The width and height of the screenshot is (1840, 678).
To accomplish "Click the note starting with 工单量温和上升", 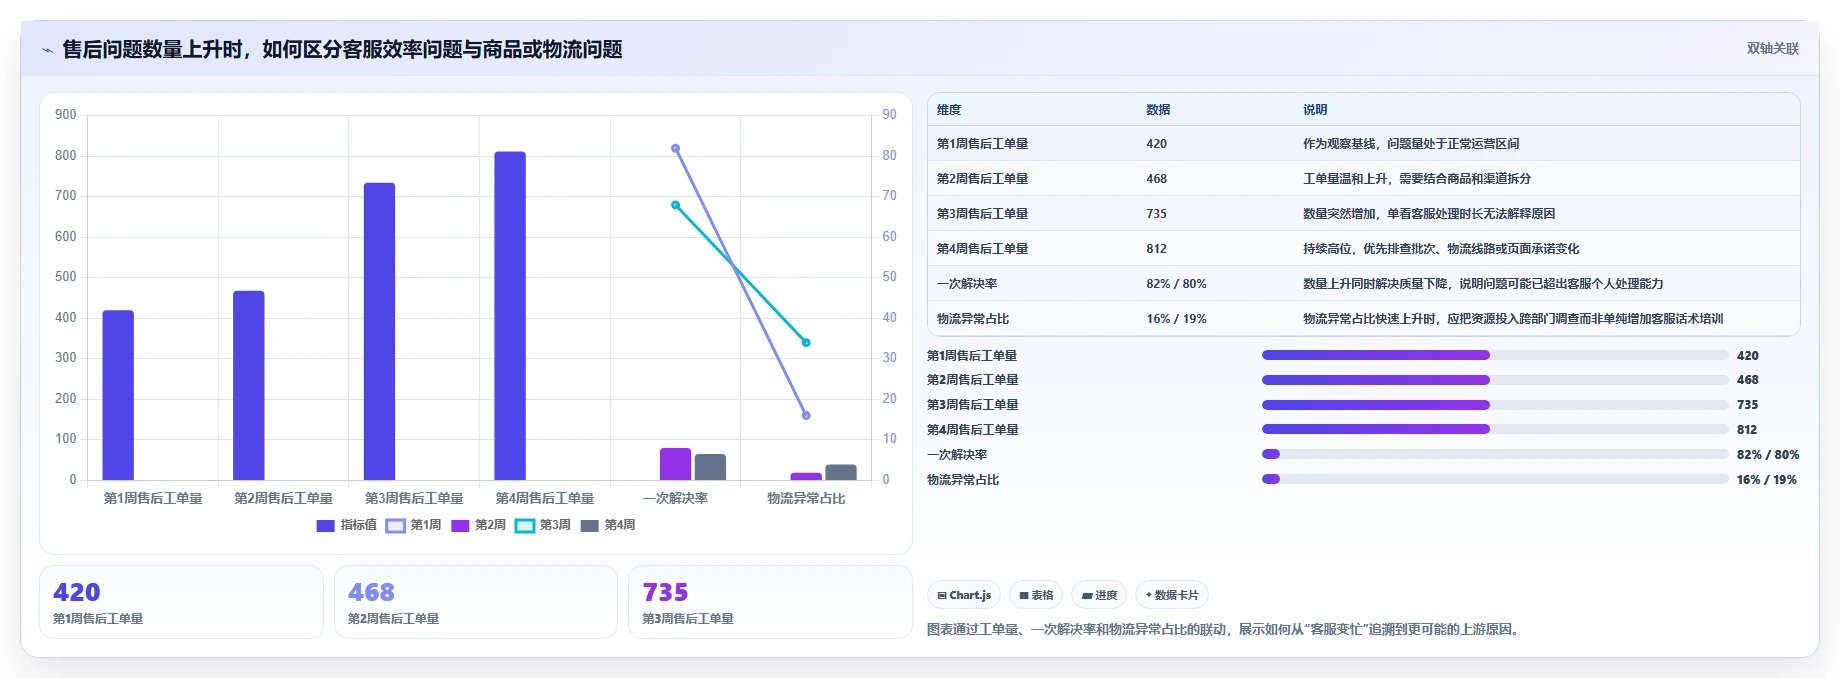I will coord(1417,179).
